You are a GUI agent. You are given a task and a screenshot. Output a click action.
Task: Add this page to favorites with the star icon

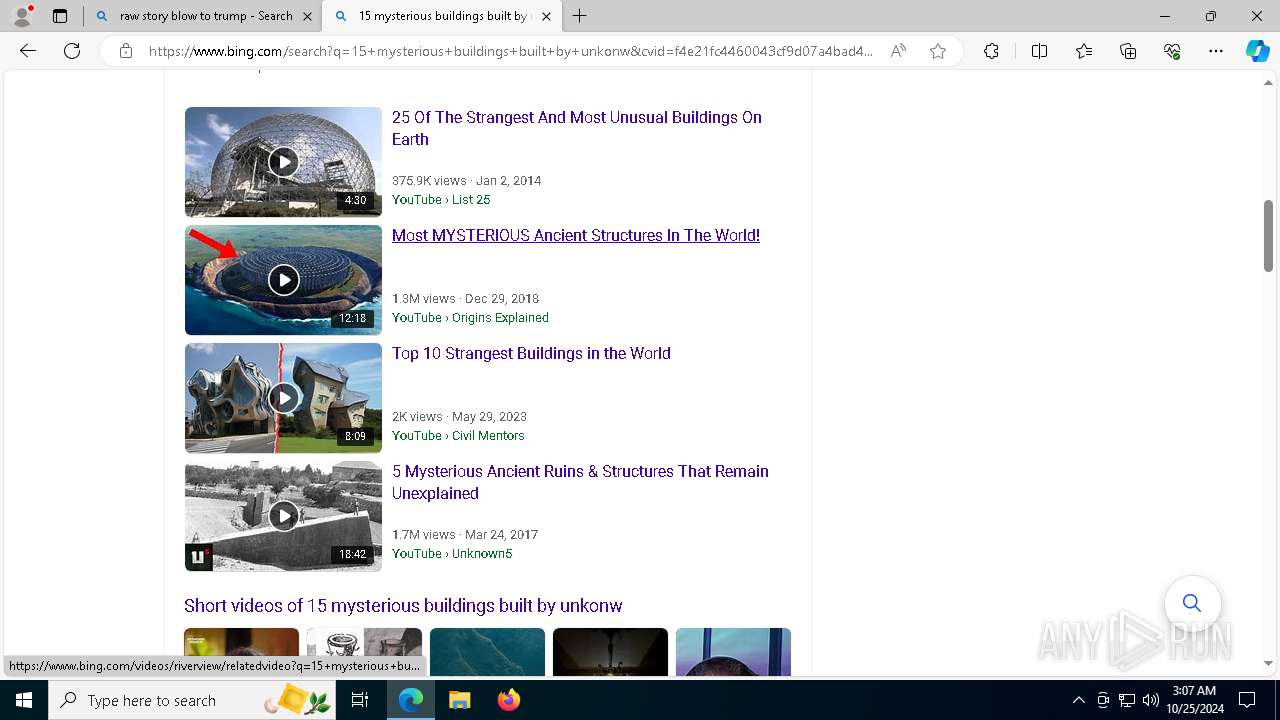(938, 51)
